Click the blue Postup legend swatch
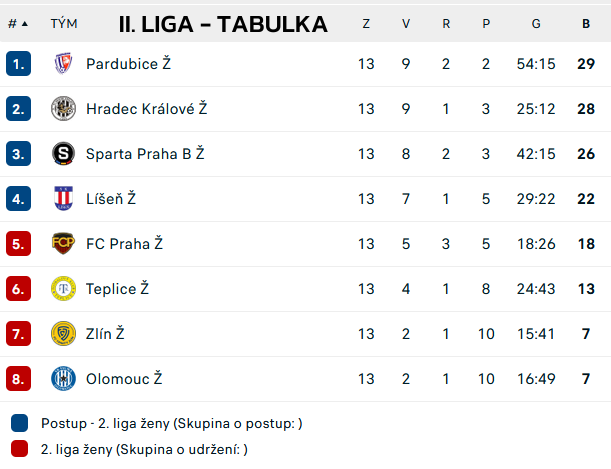The height and width of the screenshot is (469, 611). coord(19,423)
